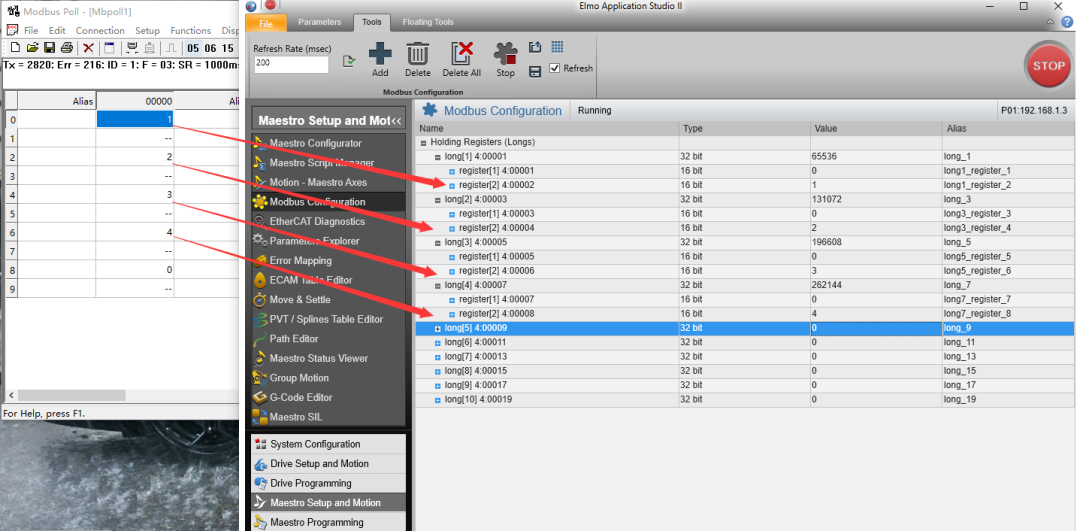Open the Connection menu in Modbus Poll

coord(101,30)
